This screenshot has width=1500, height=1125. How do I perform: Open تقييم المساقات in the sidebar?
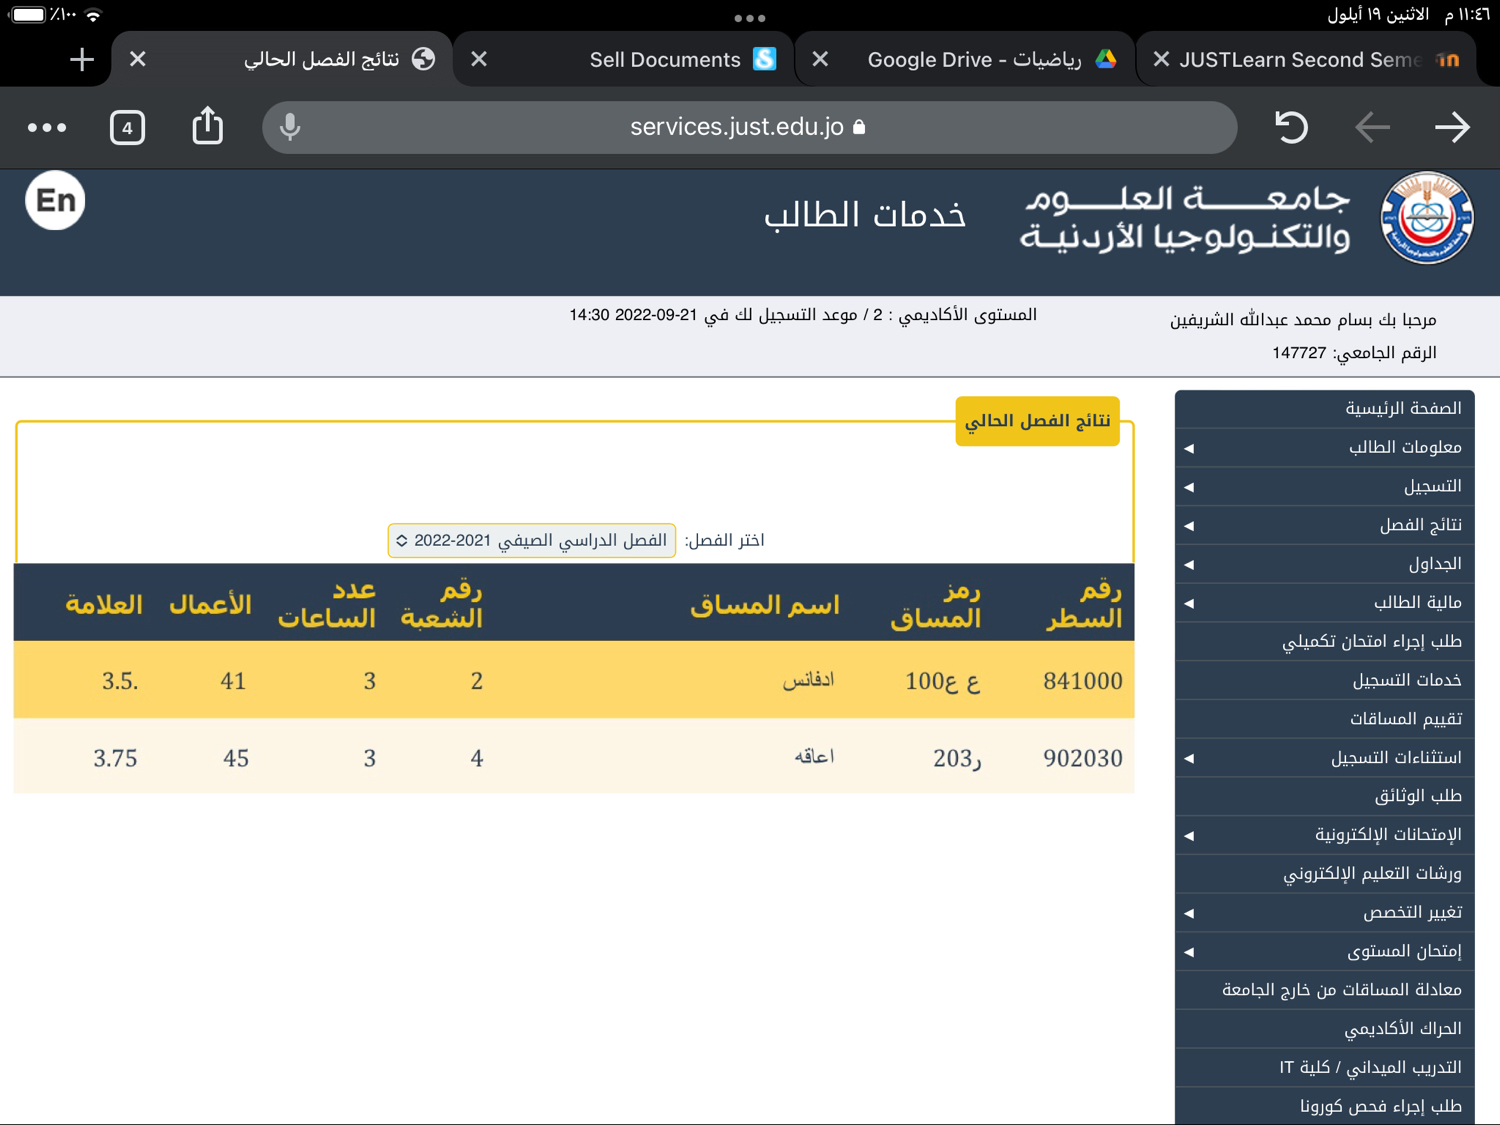(x=1324, y=718)
